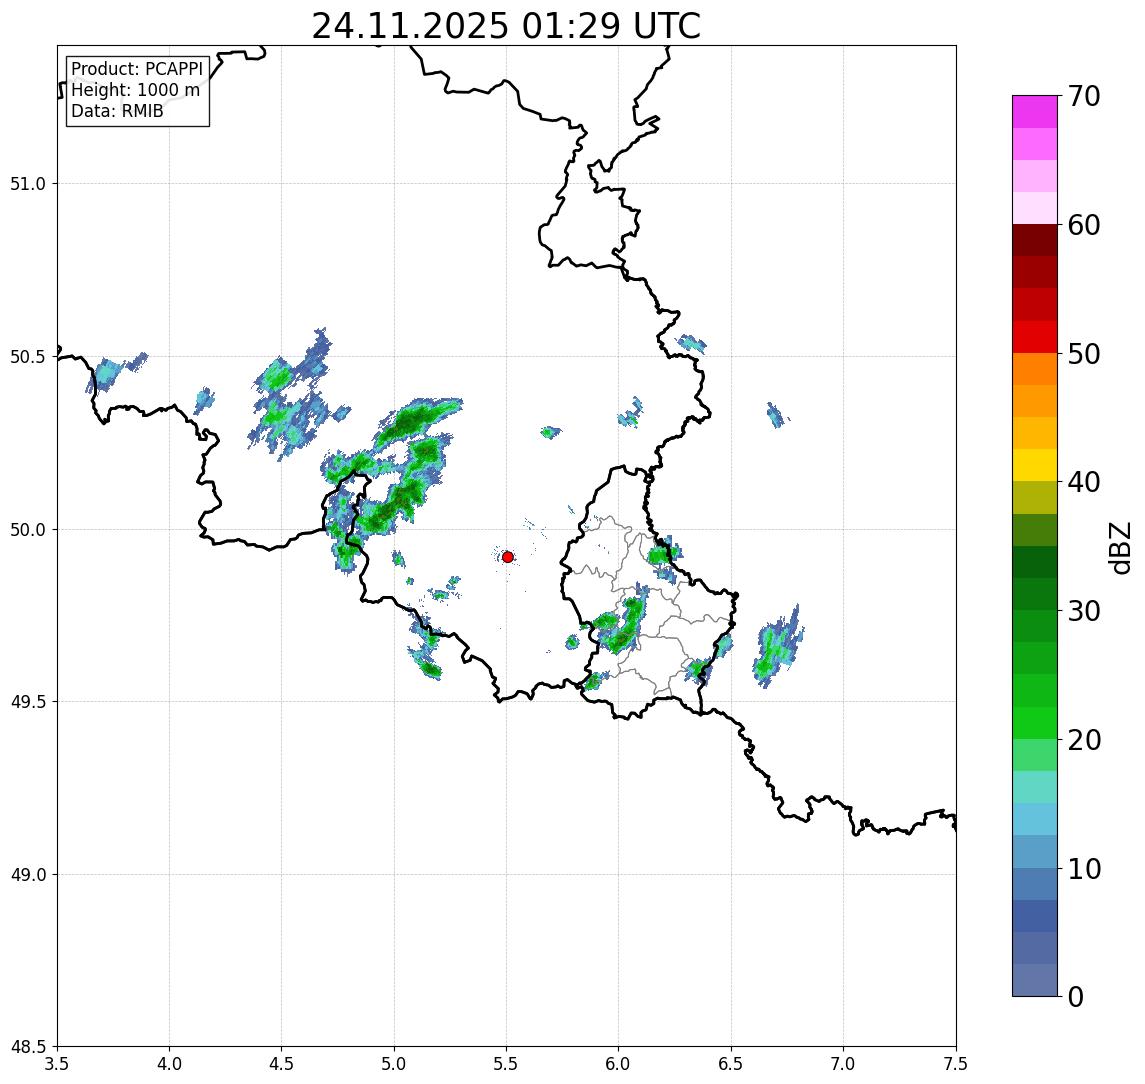The height and width of the screenshot is (1084, 1145).
Task: Click the orange colorbar segment just below 50
Action: coord(1035,369)
